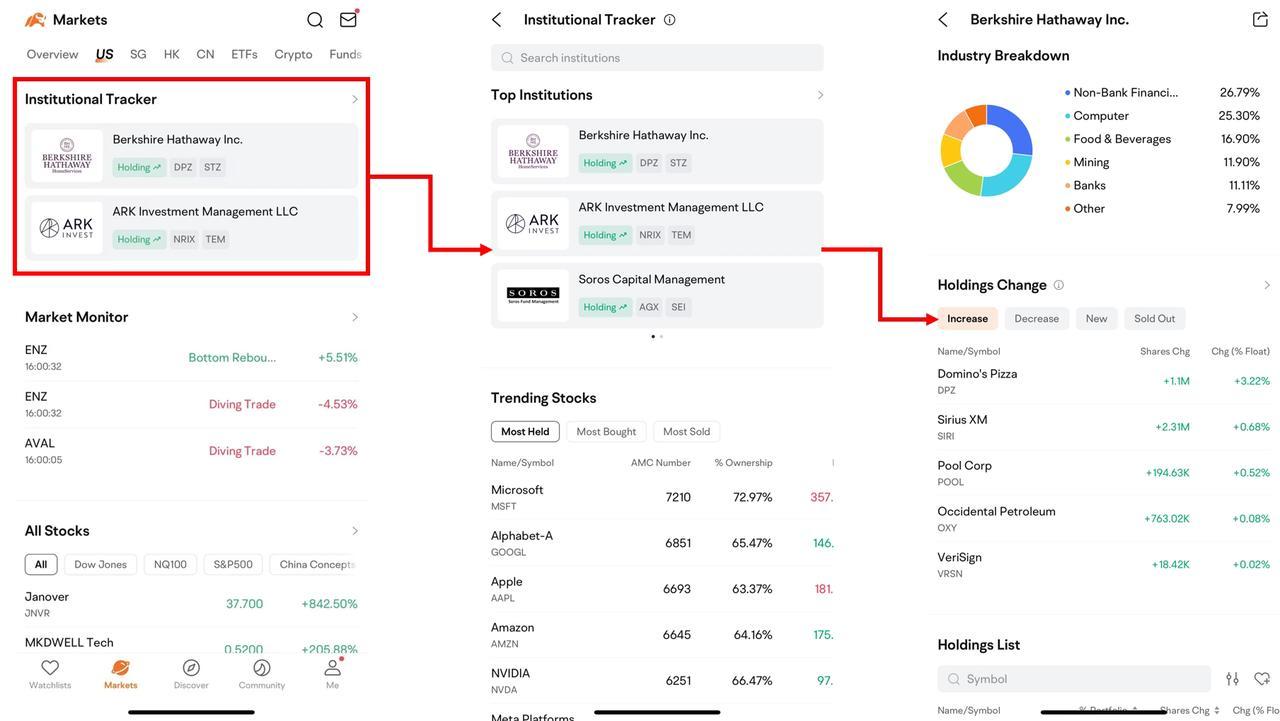Expand Institutional Tracker chevron on Markets screen
The height and width of the screenshot is (721, 1280).
tap(355, 99)
